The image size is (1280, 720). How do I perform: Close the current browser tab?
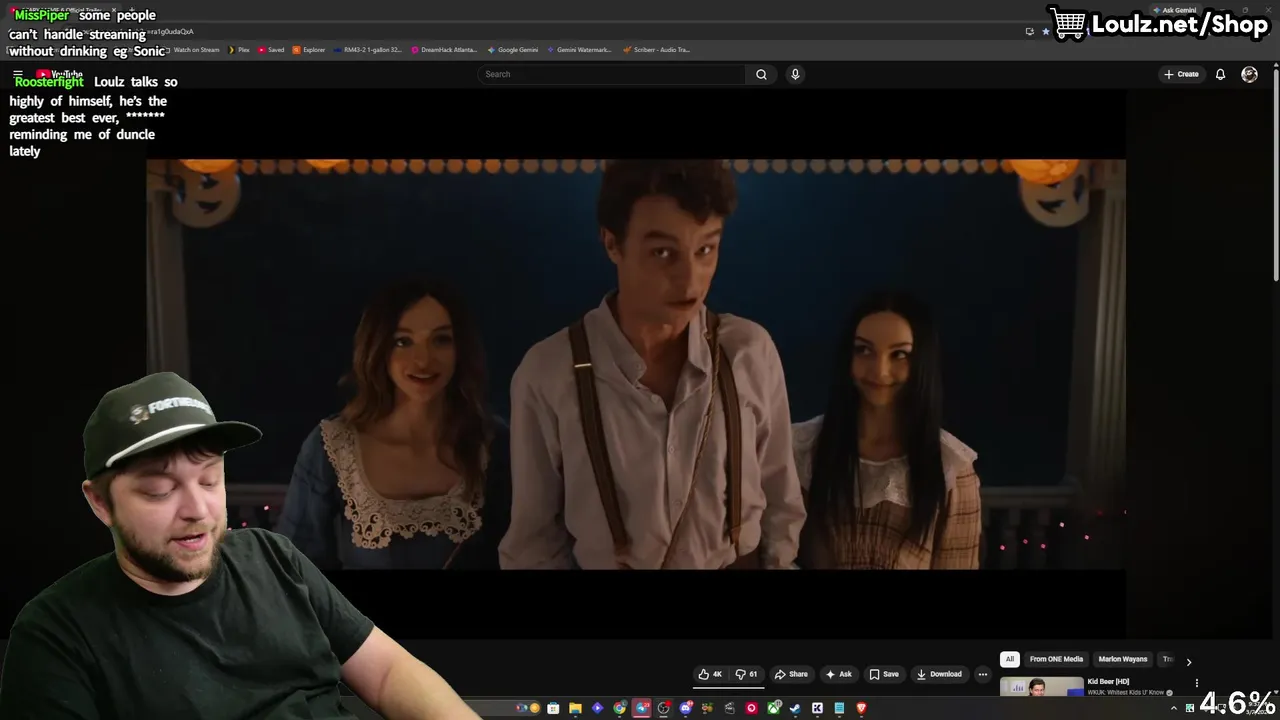pos(114,10)
